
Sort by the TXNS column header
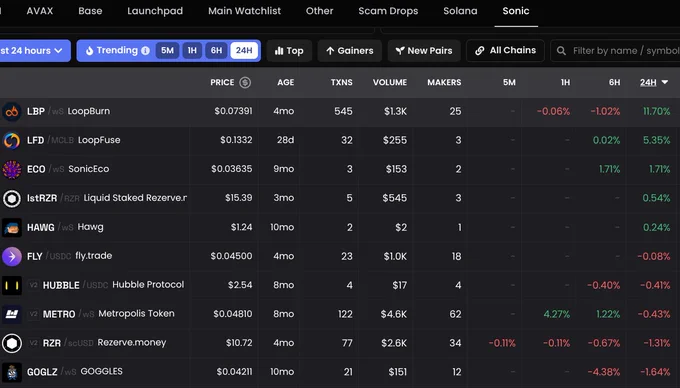(x=342, y=82)
